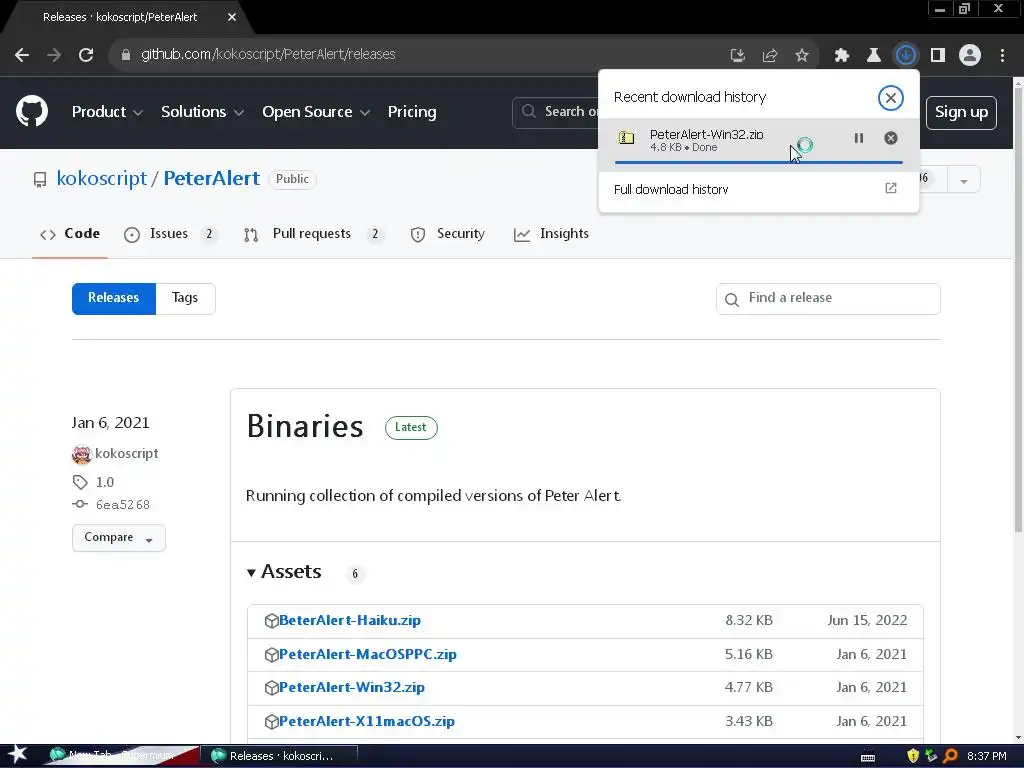Click the downloads toolbar icon

coord(906,55)
